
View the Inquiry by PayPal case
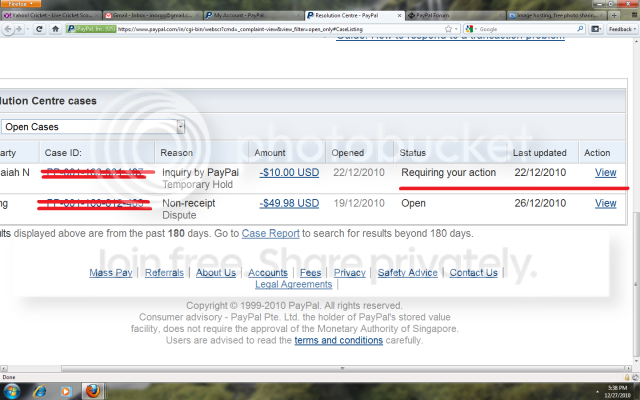click(x=606, y=173)
